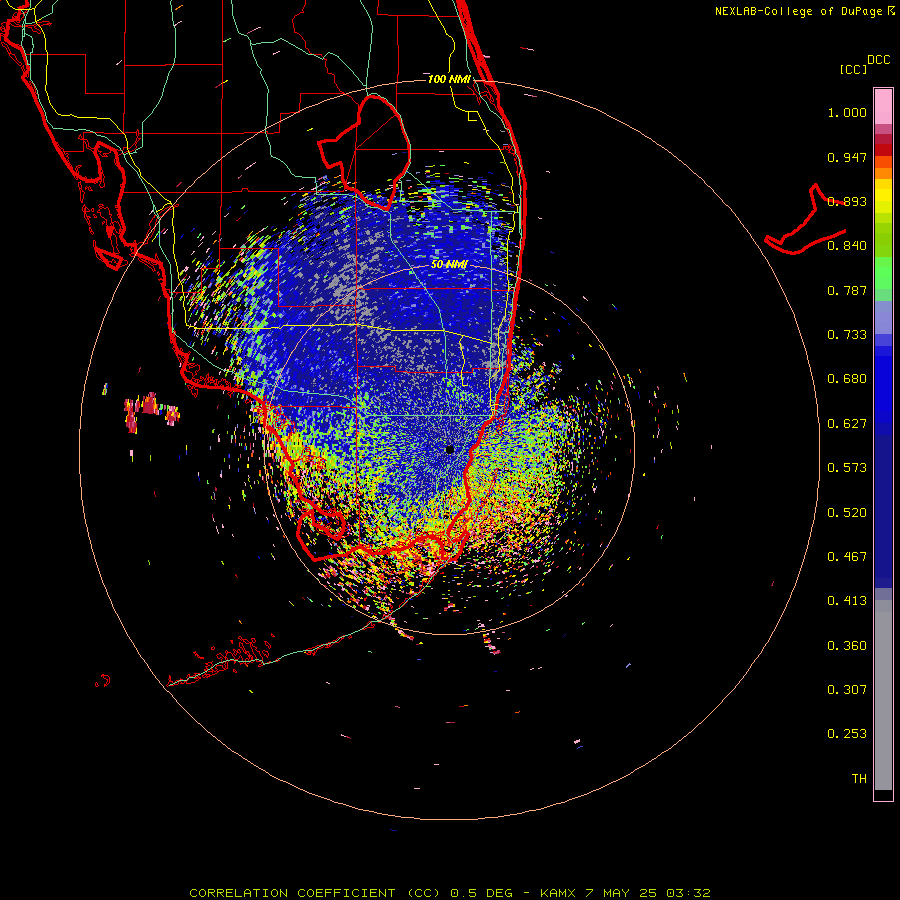Click the TH threshold label
This screenshot has height=900, width=900.
click(859, 779)
